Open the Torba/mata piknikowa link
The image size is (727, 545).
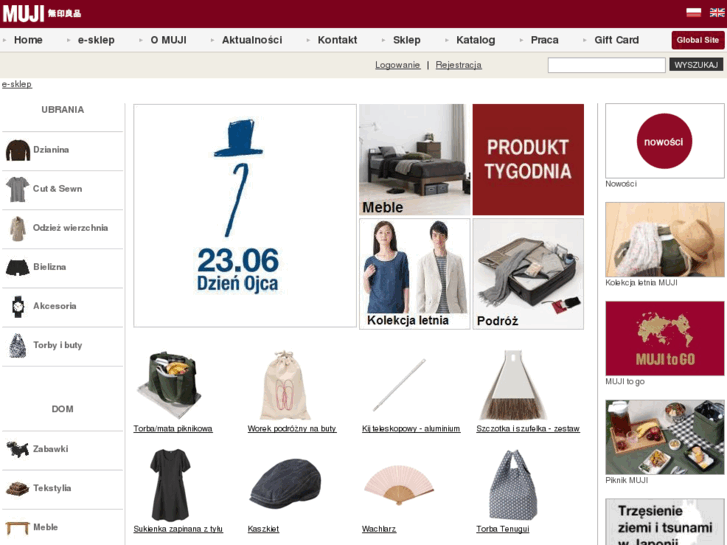[x=173, y=429]
